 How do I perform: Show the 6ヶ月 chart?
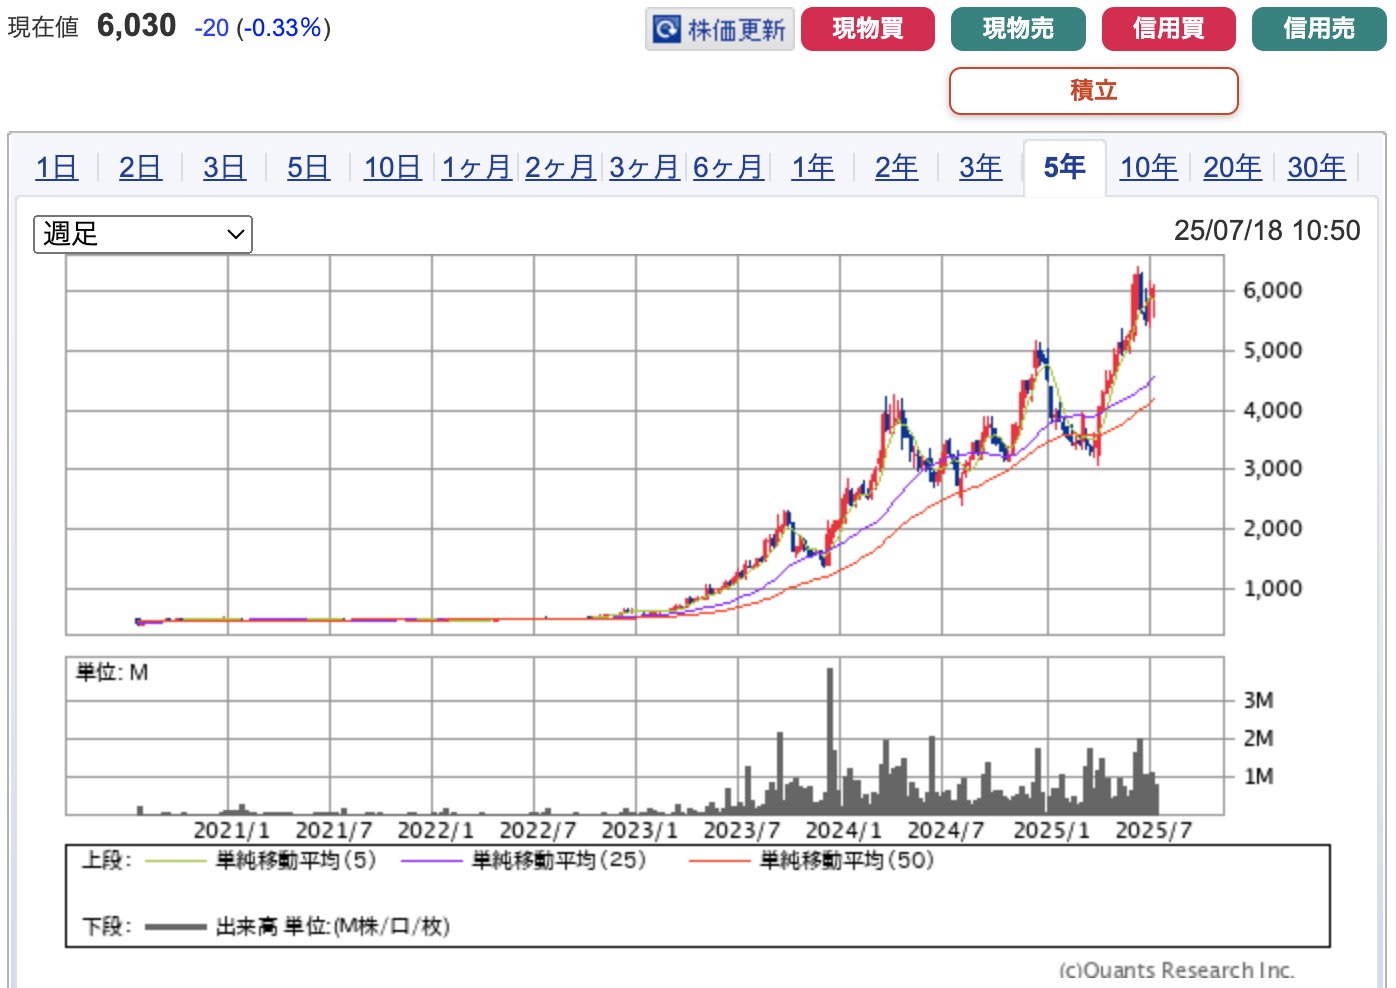tap(728, 167)
